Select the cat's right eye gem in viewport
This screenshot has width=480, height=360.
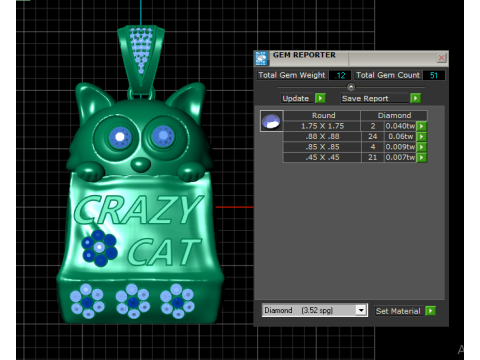163,136
